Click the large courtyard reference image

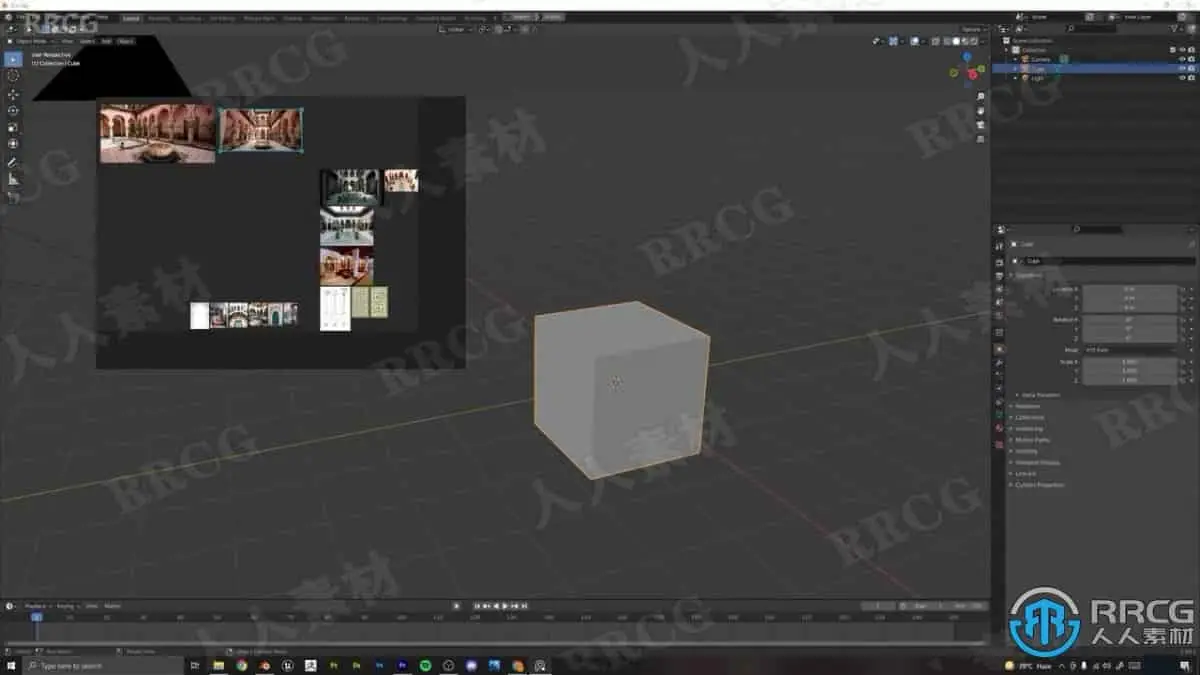point(157,133)
